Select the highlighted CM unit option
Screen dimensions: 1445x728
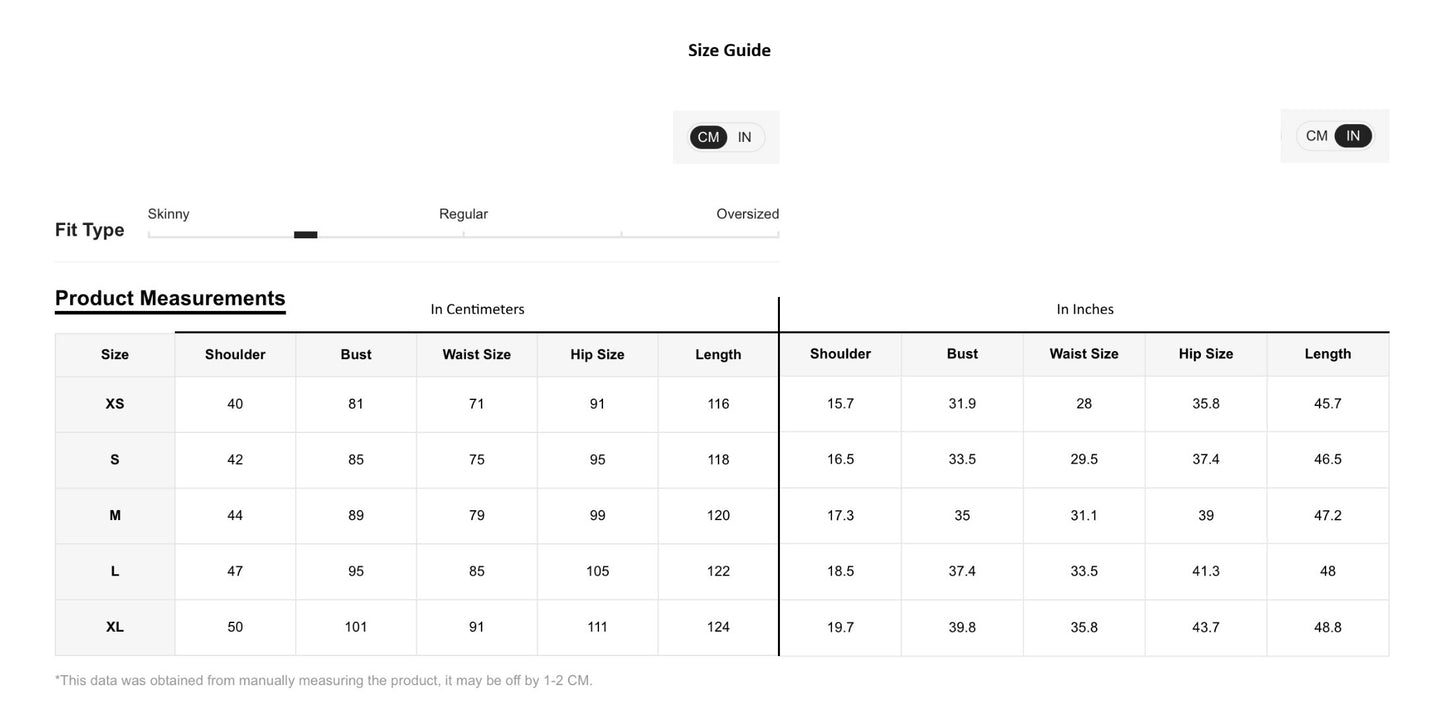708,137
